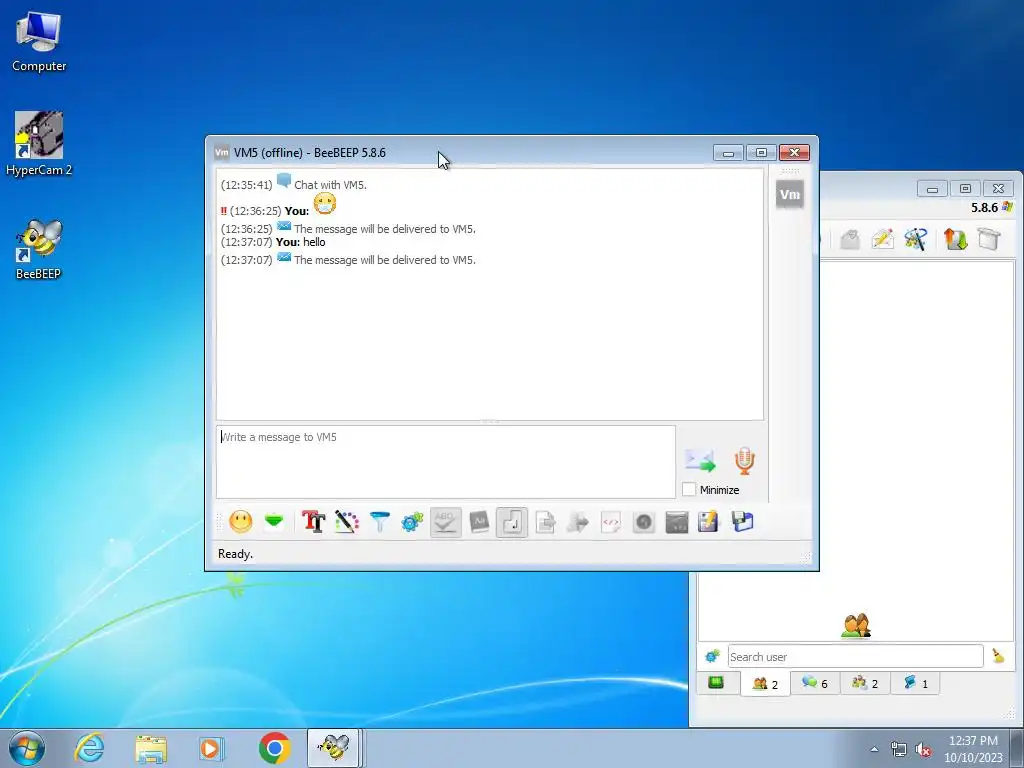Switch to the green screen tab
1024x768 pixels.
pos(716,682)
